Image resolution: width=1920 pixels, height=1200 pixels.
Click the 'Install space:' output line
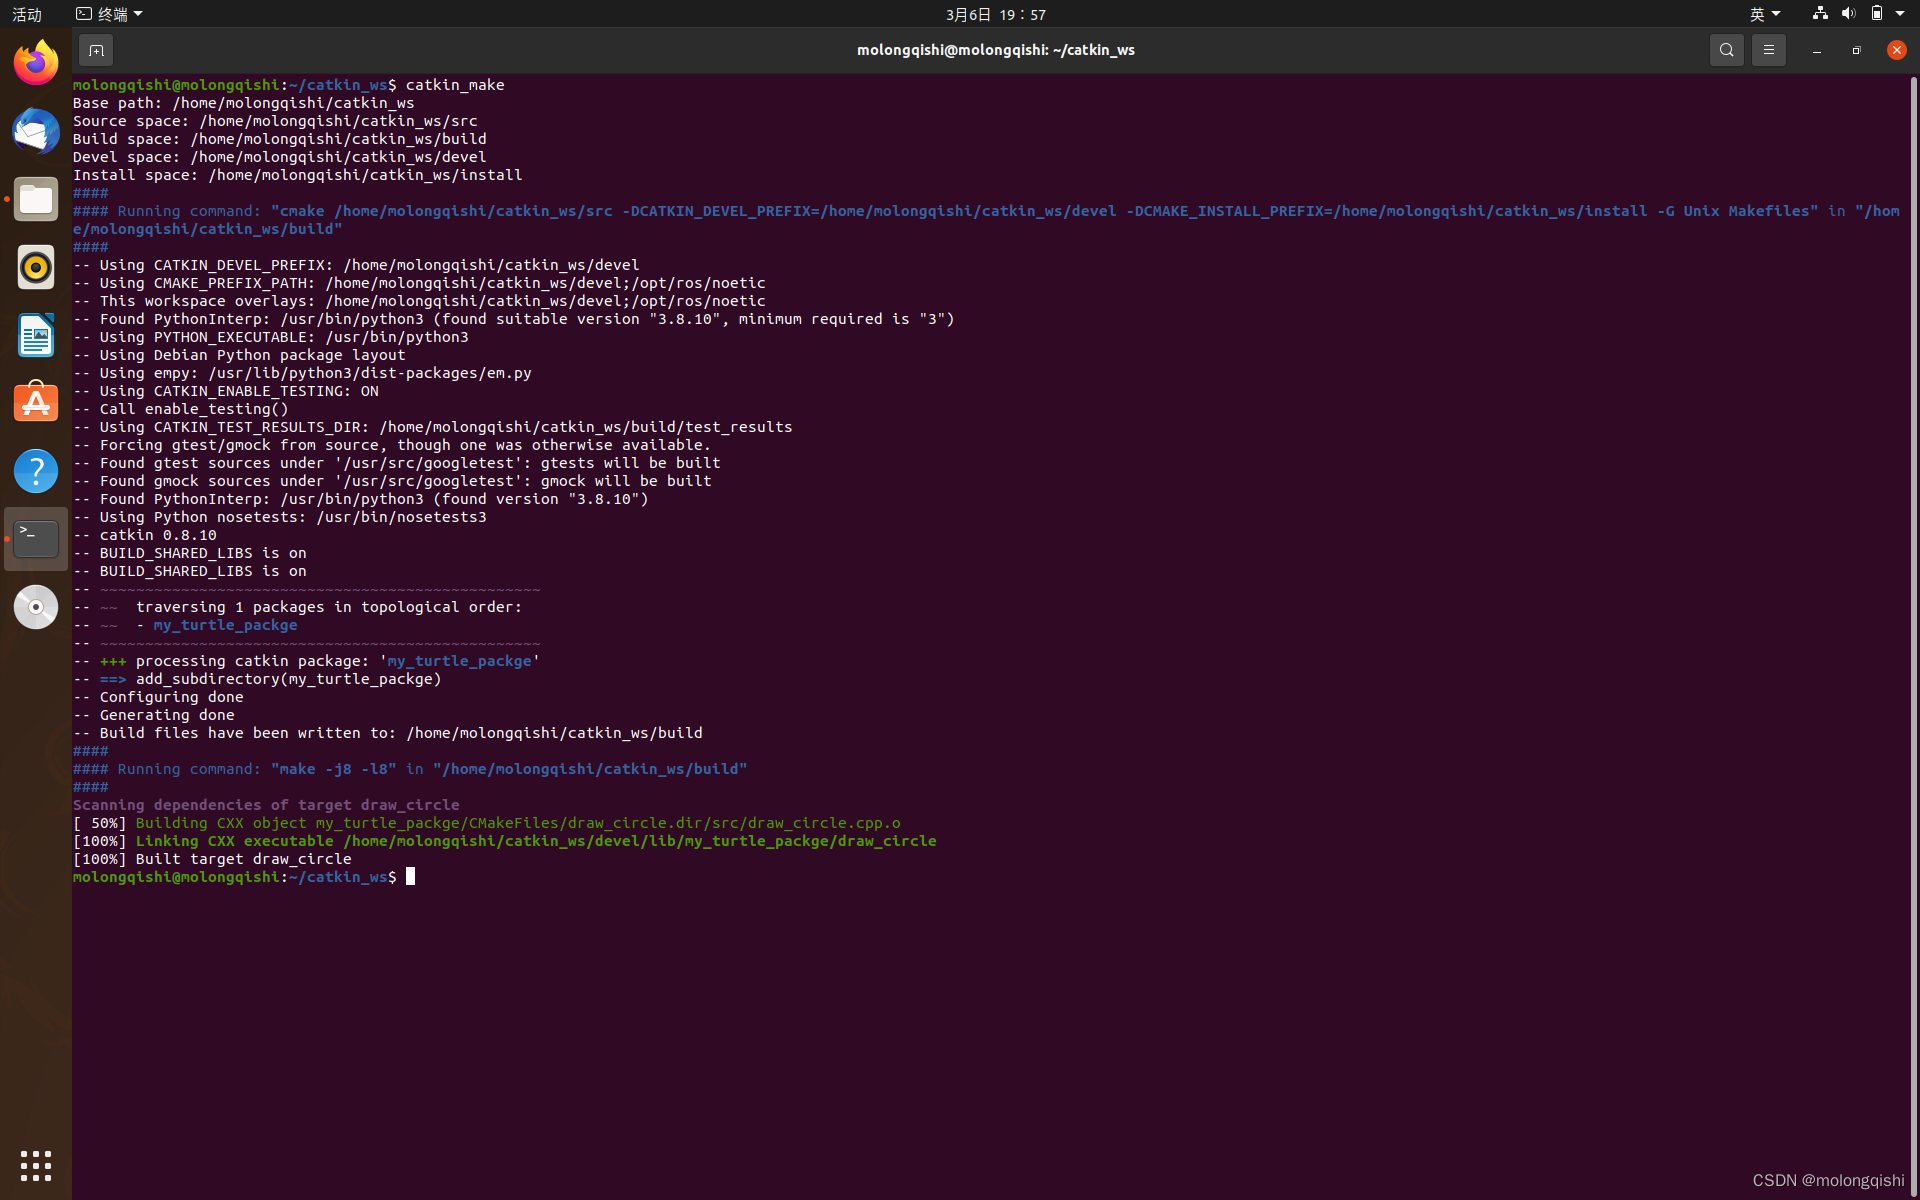click(x=297, y=175)
